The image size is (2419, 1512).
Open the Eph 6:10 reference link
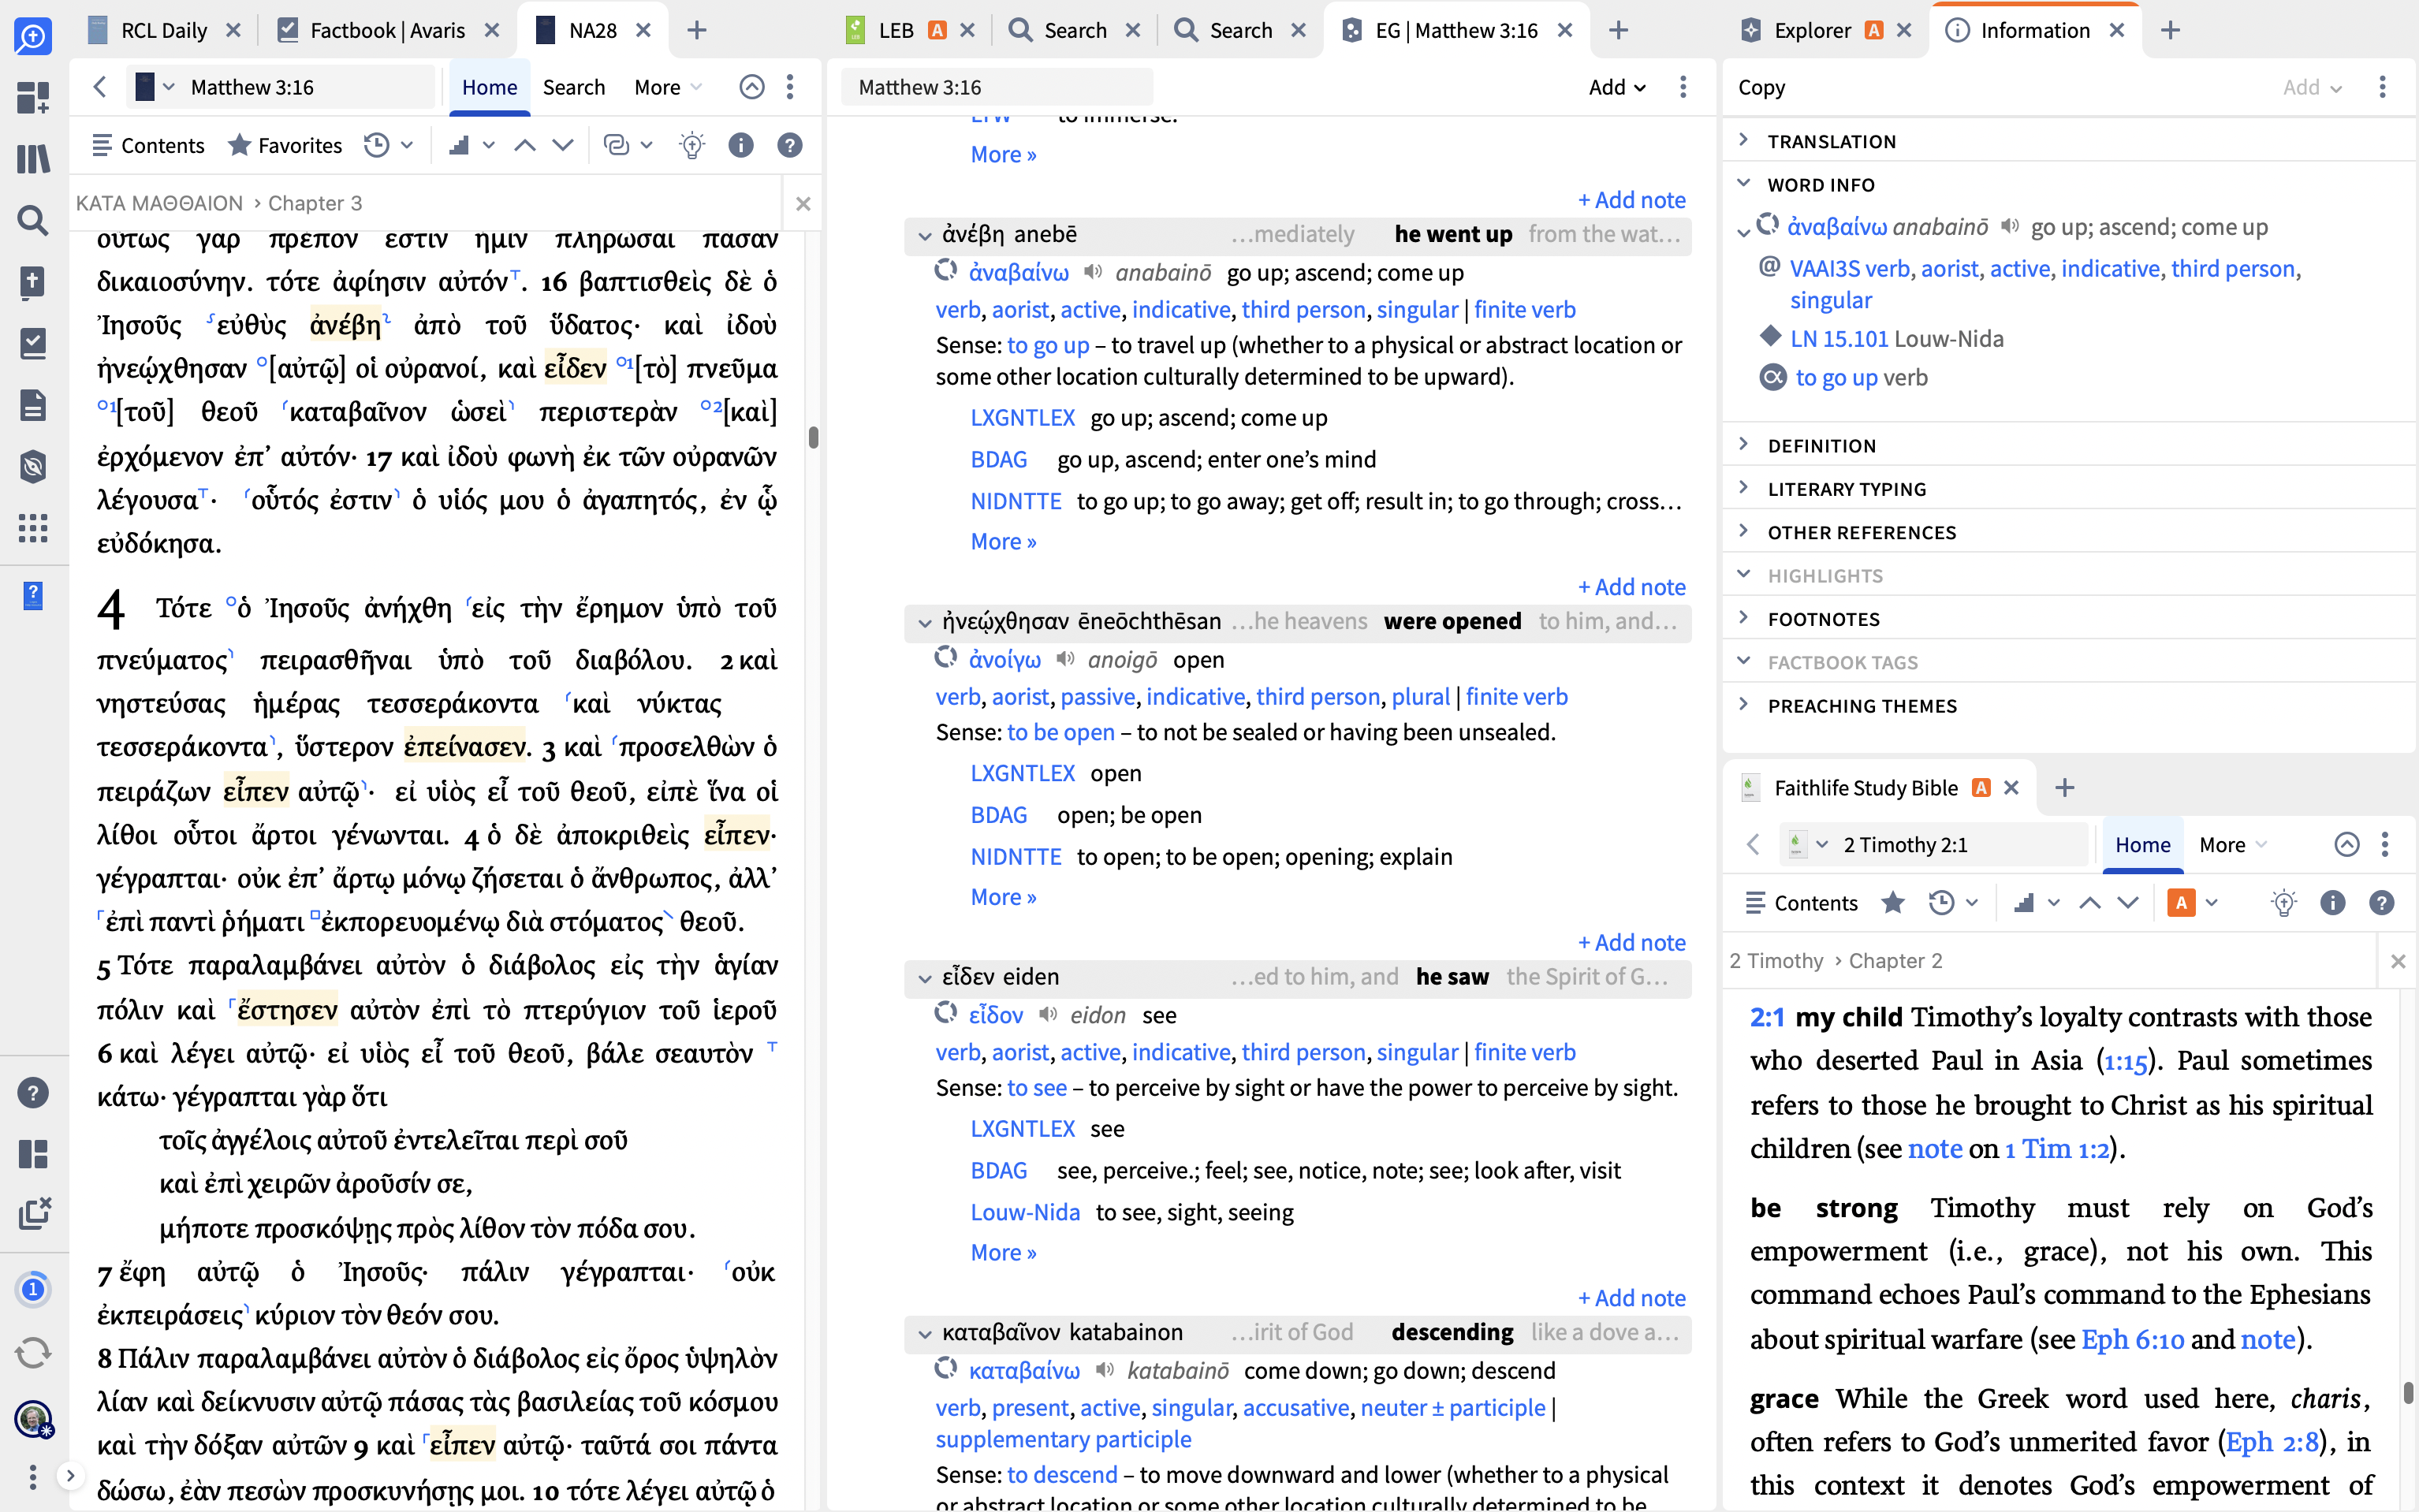(x=2131, y=1339)
